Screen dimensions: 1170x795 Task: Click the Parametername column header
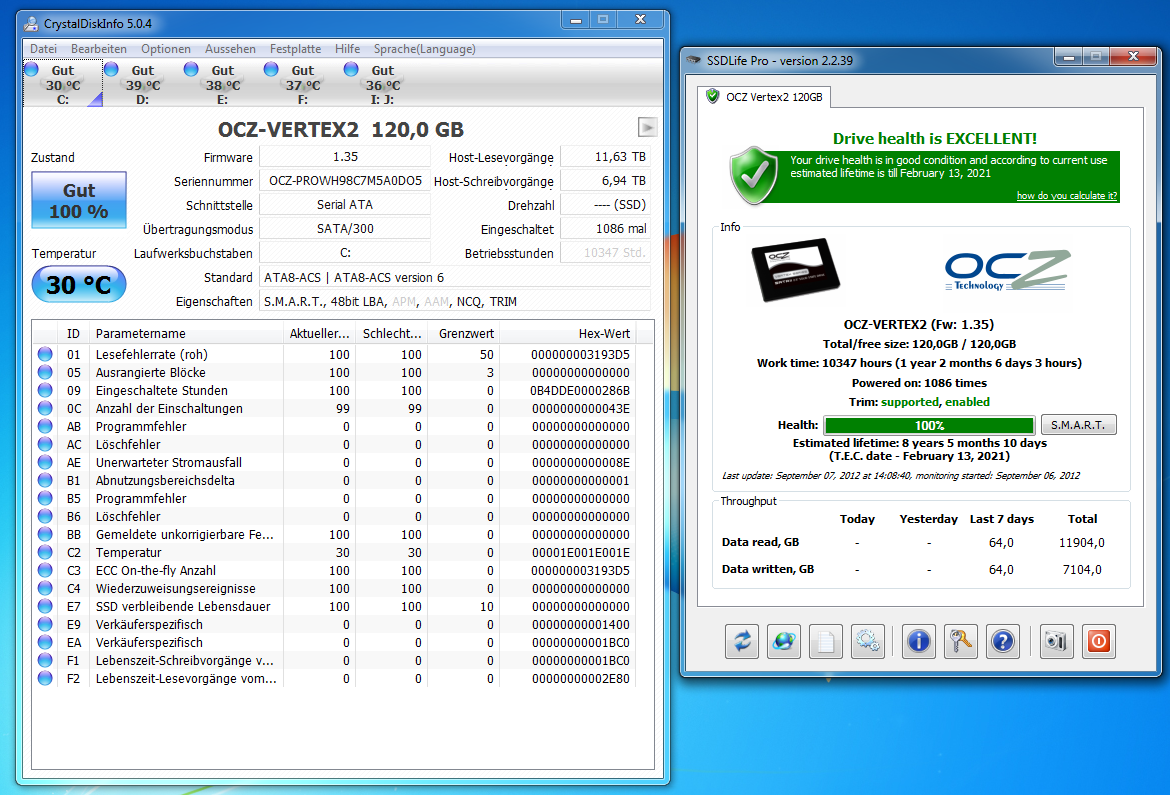[187, 334]
